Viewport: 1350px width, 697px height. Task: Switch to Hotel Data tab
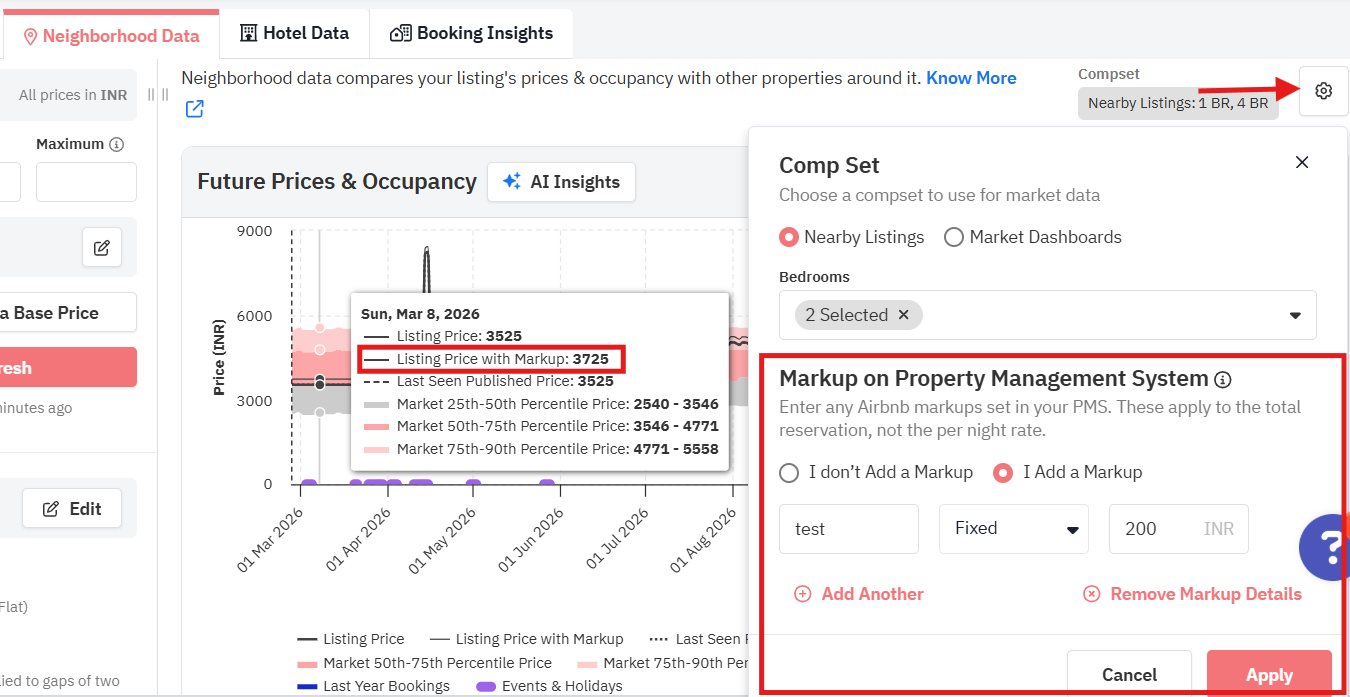tap(294, 33)
